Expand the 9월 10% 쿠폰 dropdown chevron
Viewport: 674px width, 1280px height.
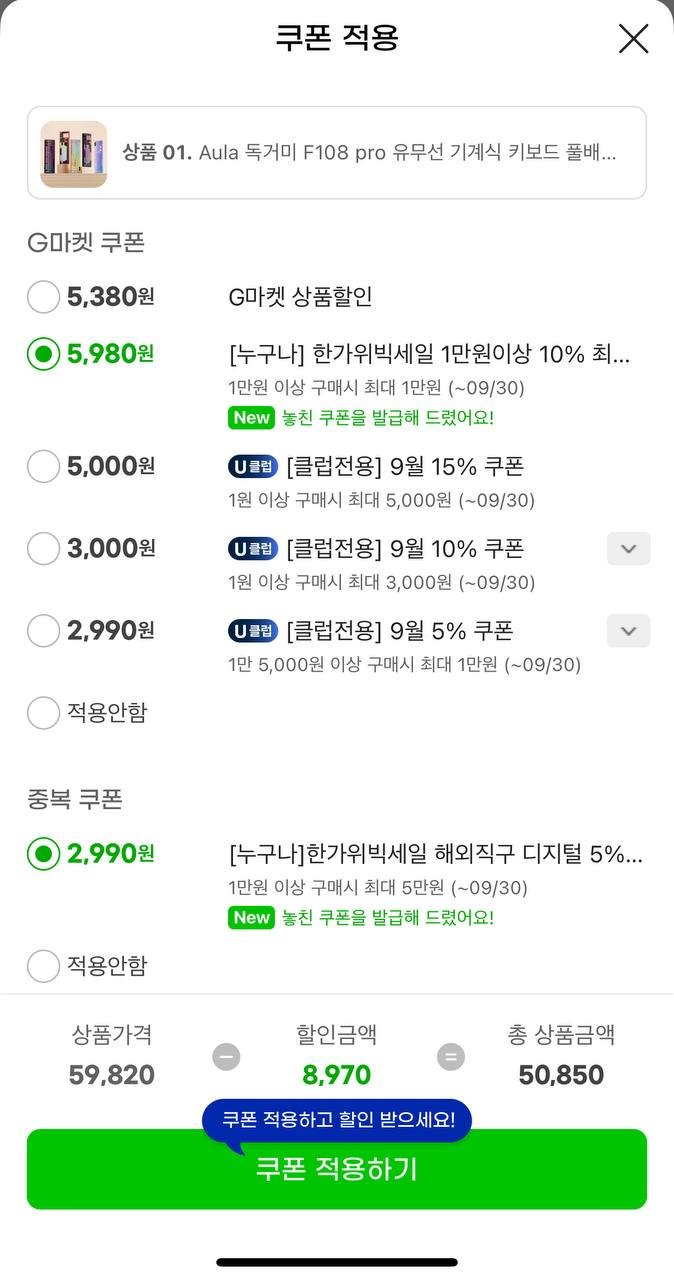[628, 548]
